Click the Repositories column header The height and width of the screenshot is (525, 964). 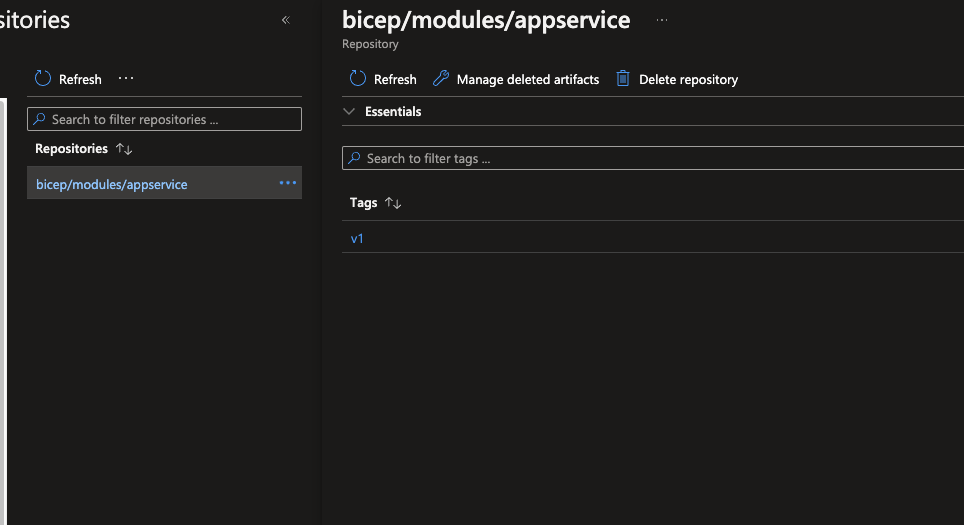click(71, 149)
